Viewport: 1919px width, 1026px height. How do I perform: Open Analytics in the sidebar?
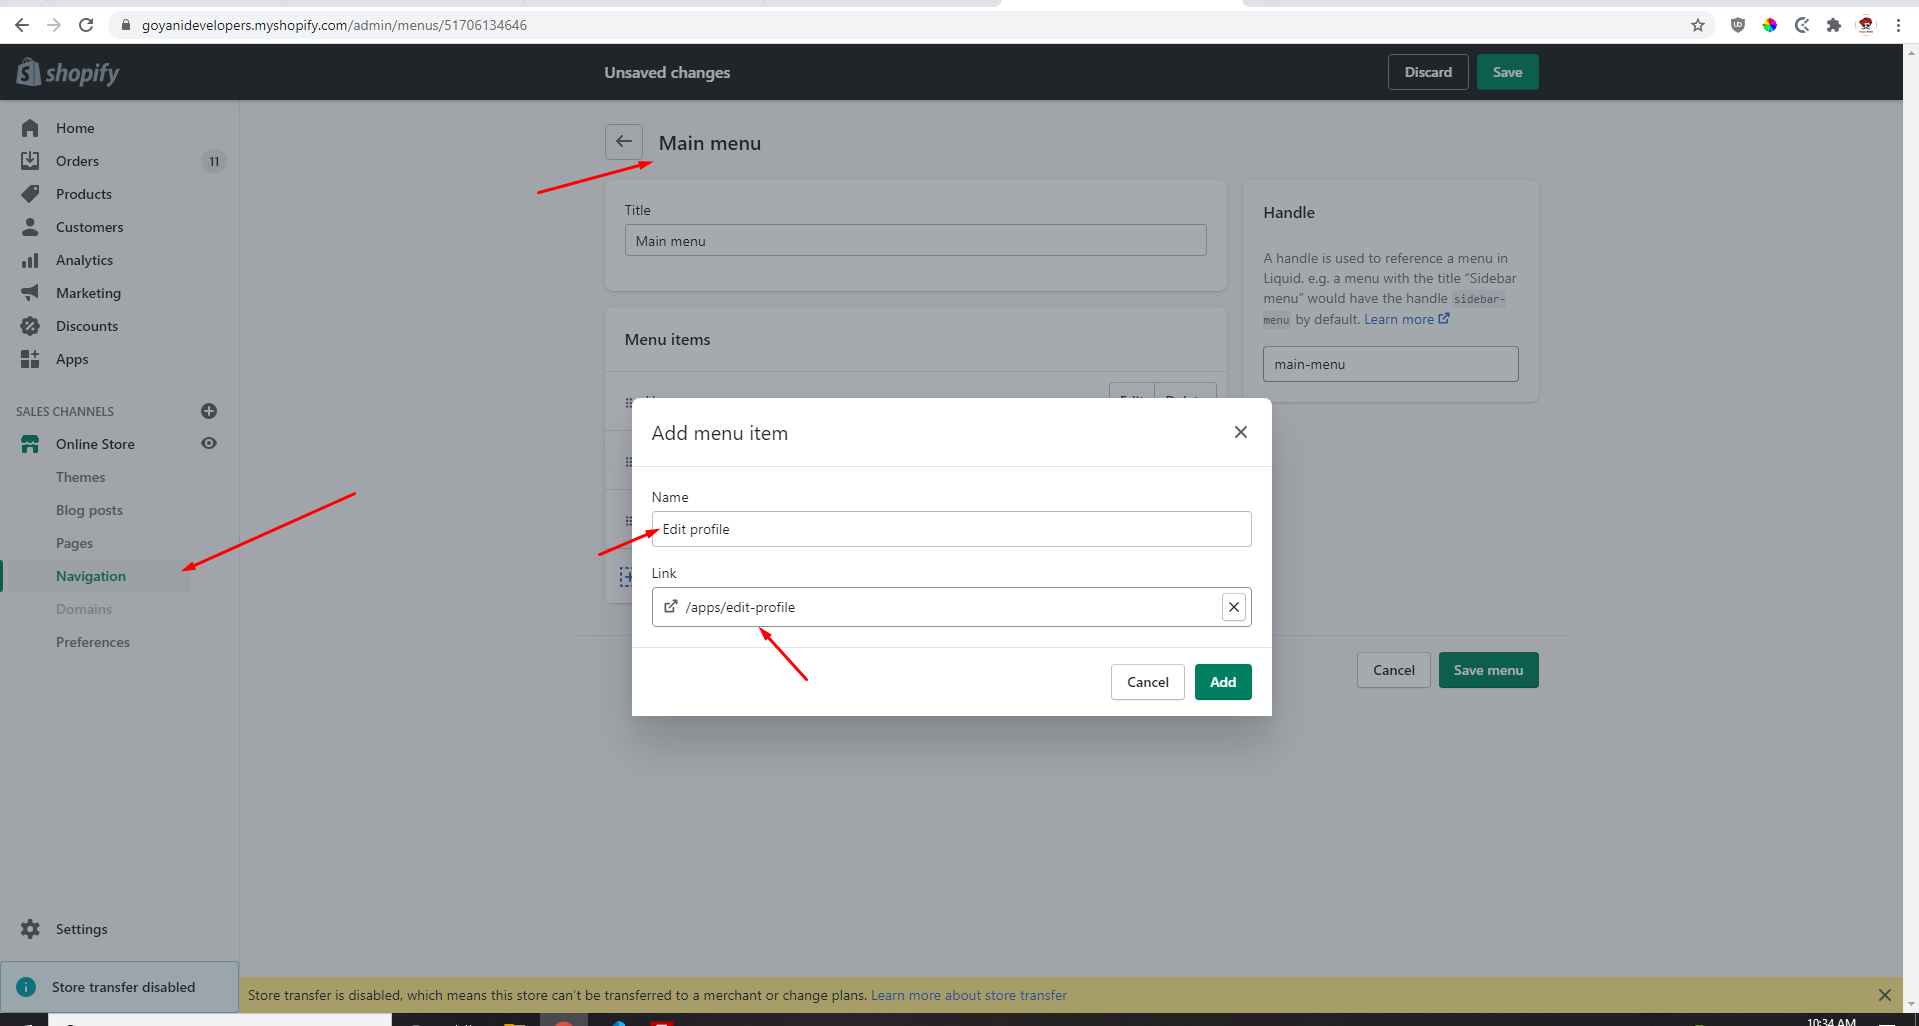click(x=85, y=260)
